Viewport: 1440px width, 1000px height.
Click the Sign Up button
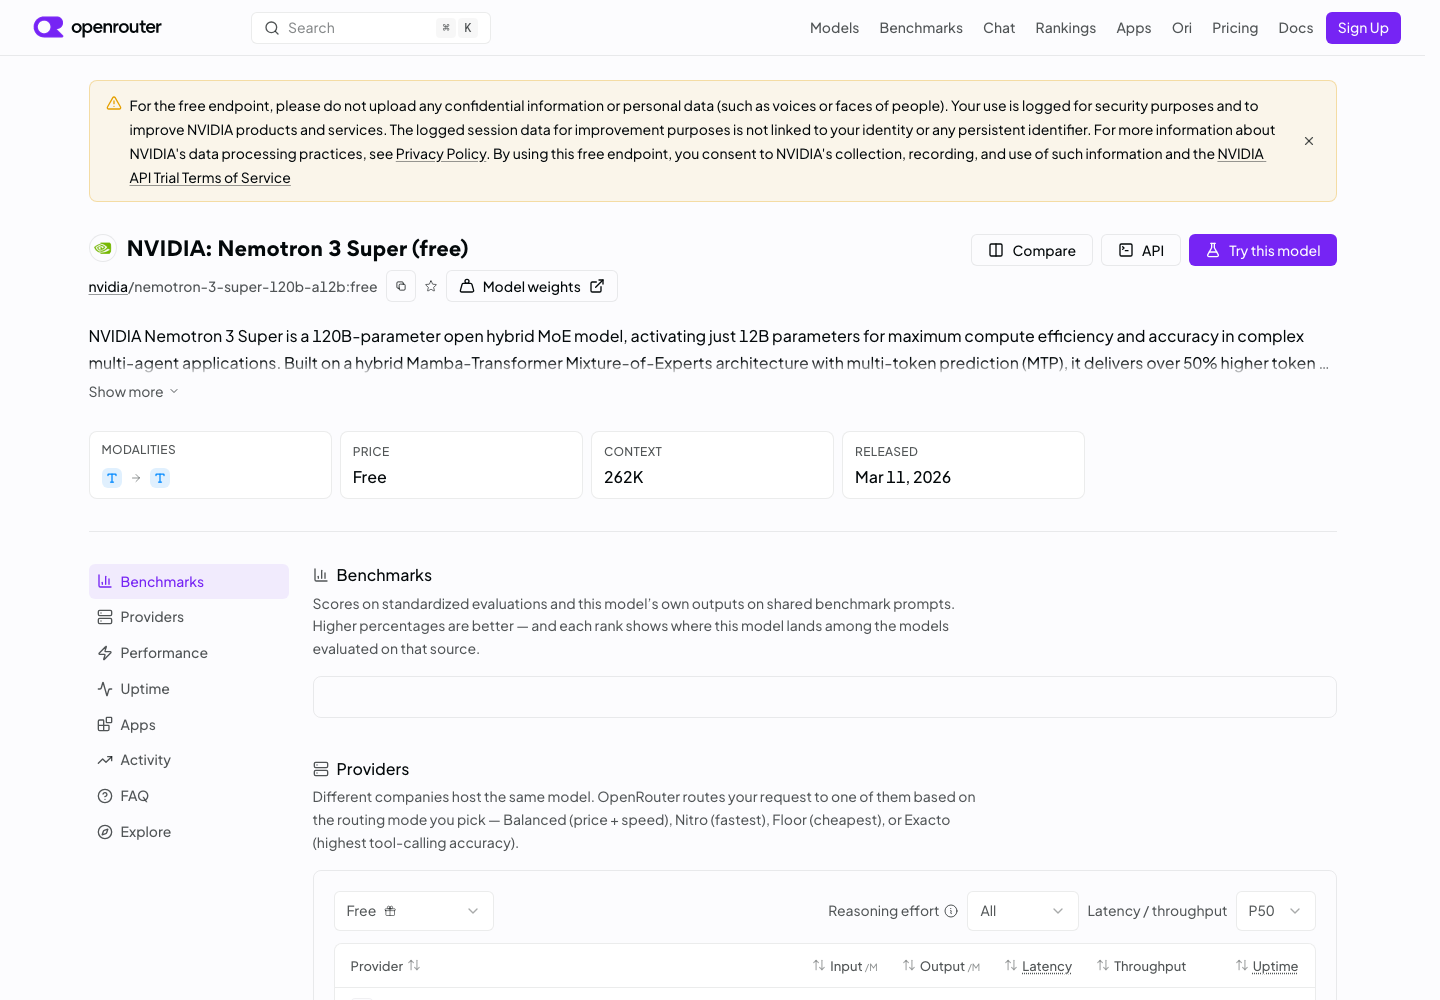coord(1363,28)
